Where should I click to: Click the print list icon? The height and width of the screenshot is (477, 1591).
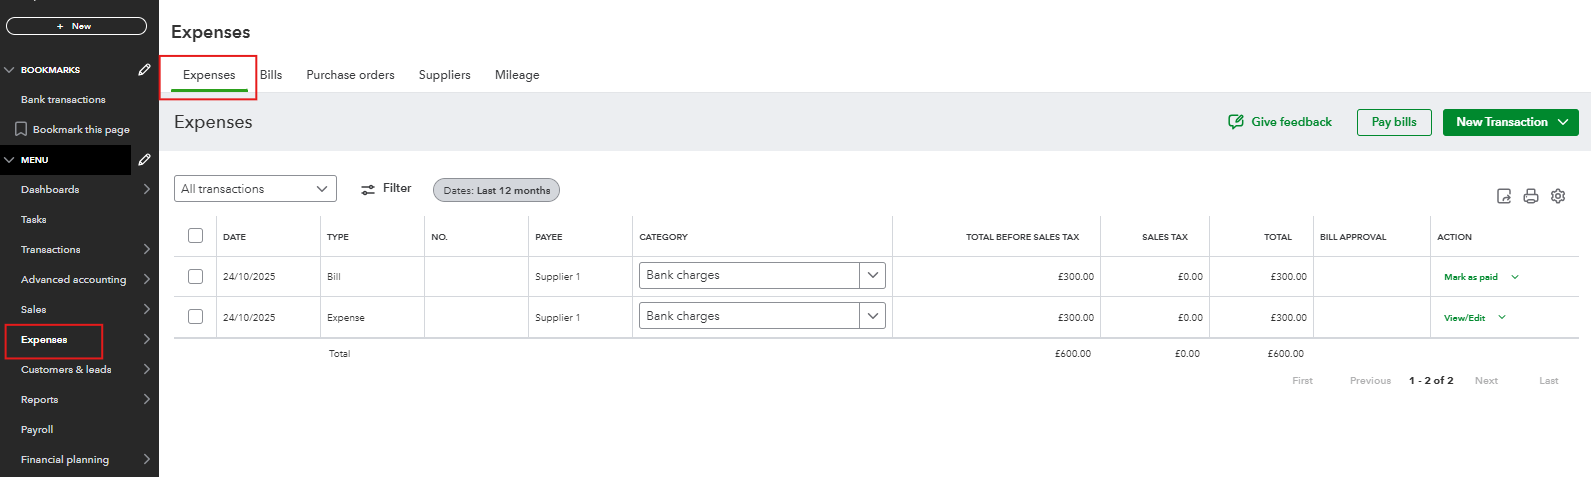point(1531,196)
